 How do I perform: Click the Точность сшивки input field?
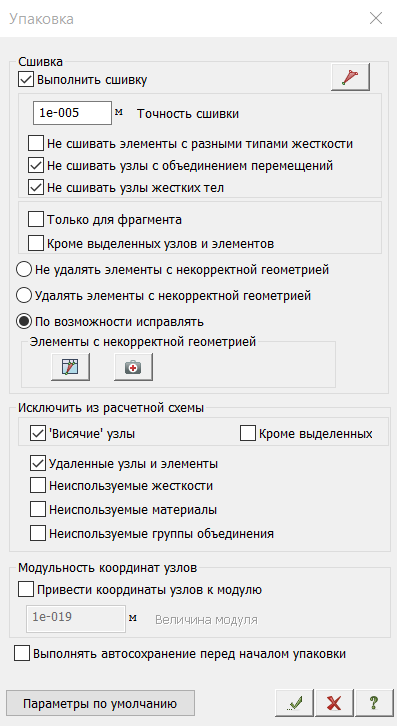pos(73,113)
